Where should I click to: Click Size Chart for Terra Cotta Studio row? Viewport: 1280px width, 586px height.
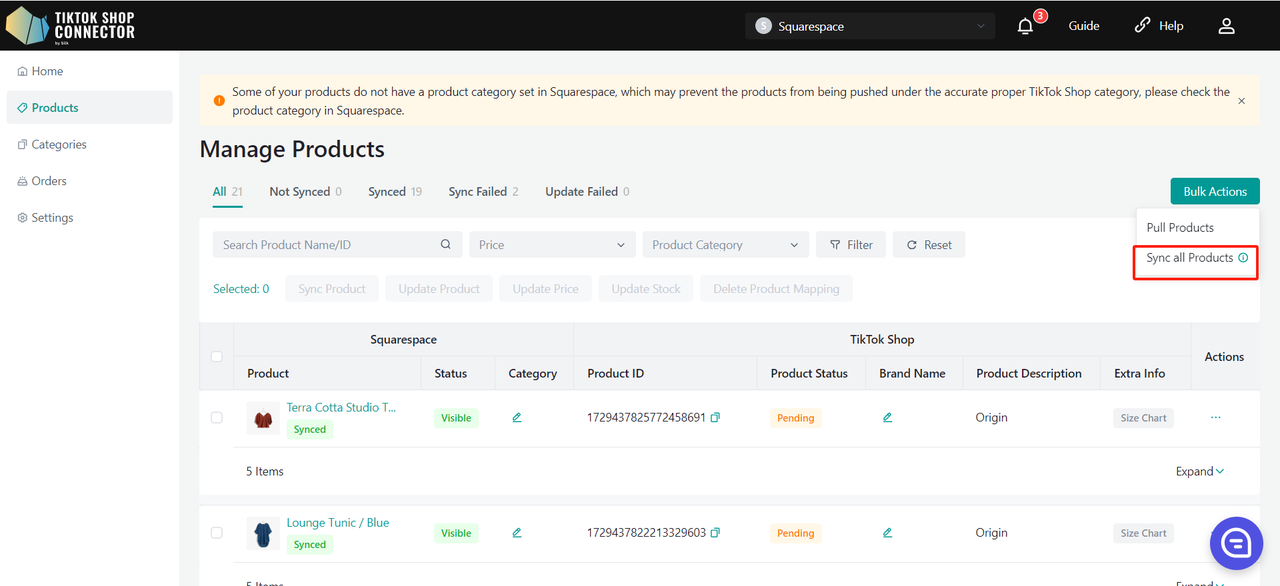[x=1143, y=418]
